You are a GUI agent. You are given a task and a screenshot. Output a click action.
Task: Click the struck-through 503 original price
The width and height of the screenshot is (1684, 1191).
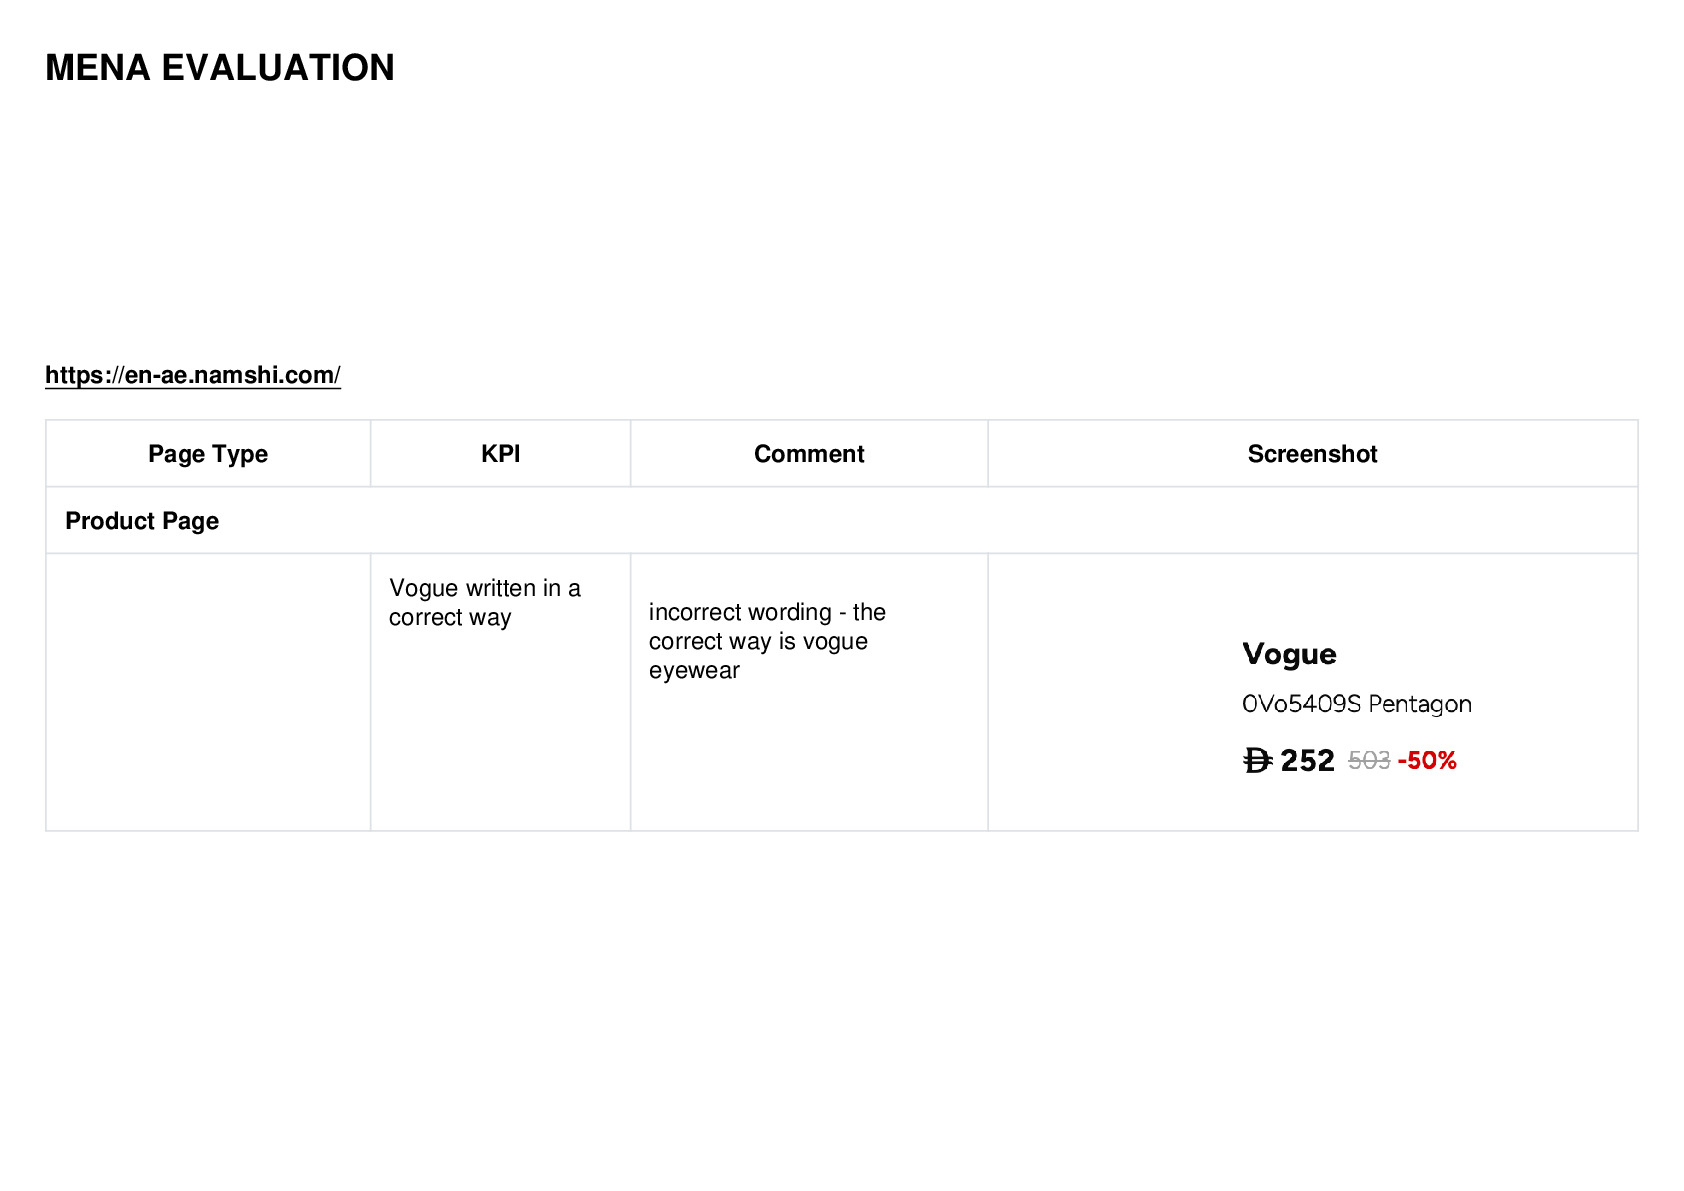pos(1369,761)
